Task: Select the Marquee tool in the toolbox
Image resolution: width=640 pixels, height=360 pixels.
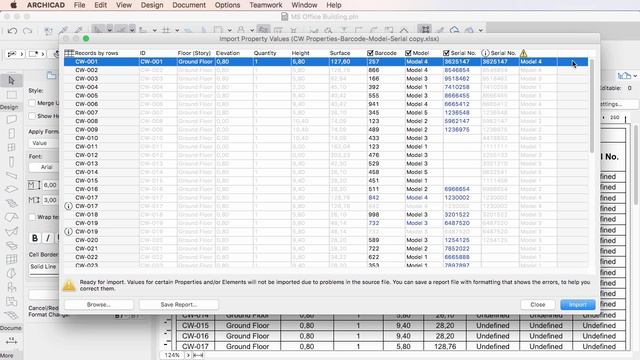Action: pyautogui.click(x=11, y=95)
